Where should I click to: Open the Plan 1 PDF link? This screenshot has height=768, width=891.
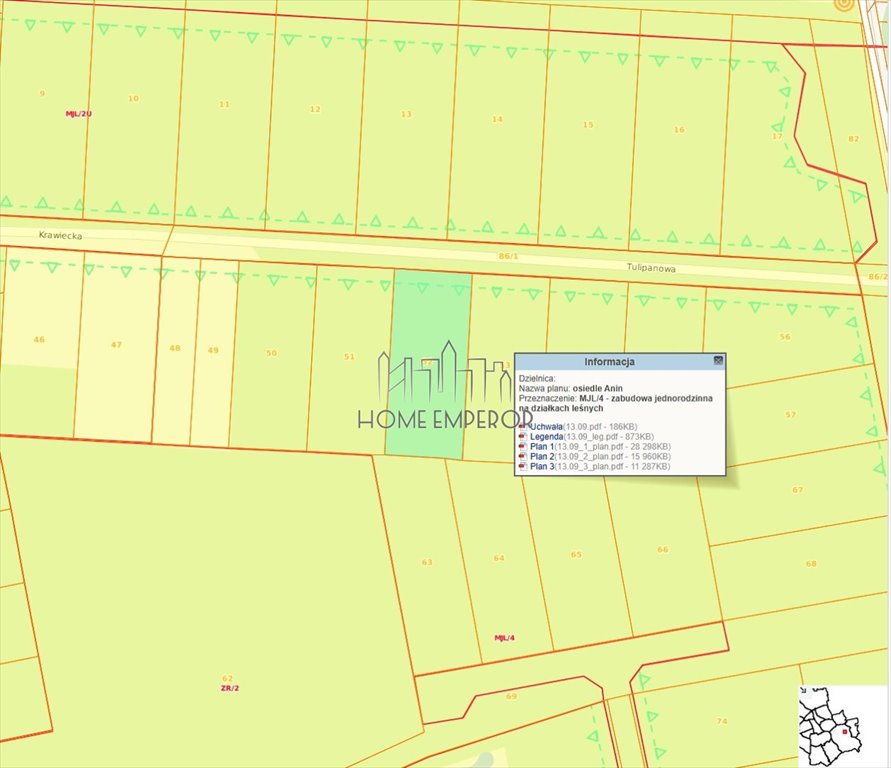(542, 447)
